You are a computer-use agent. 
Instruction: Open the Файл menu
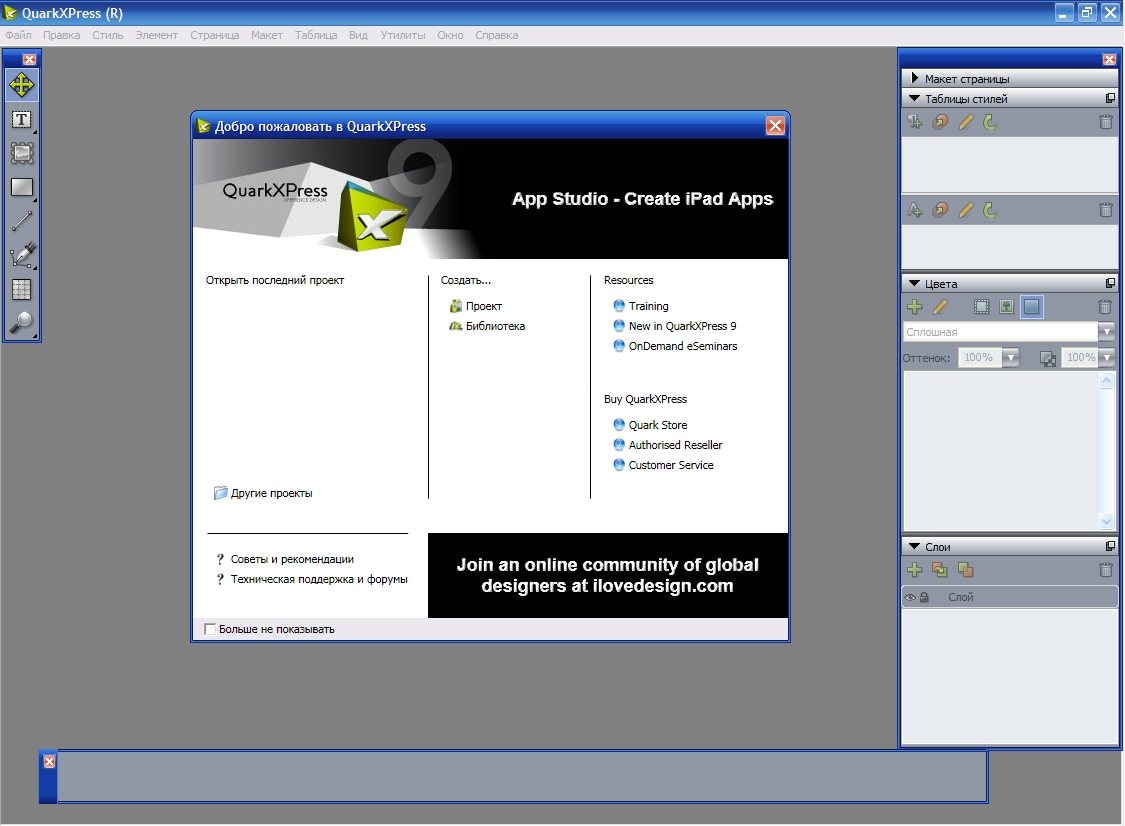tap(19, 35)
